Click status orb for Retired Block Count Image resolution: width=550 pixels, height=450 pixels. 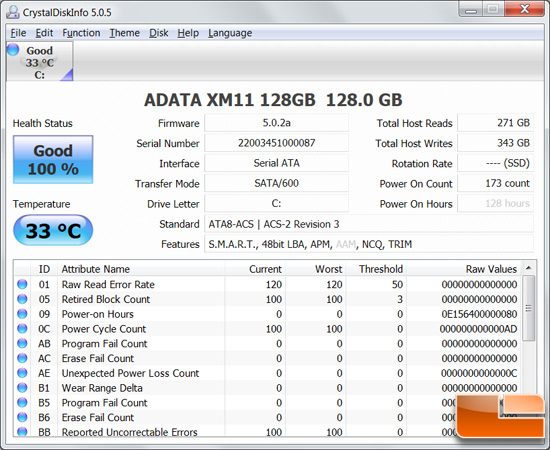click(x=22, y=299)
